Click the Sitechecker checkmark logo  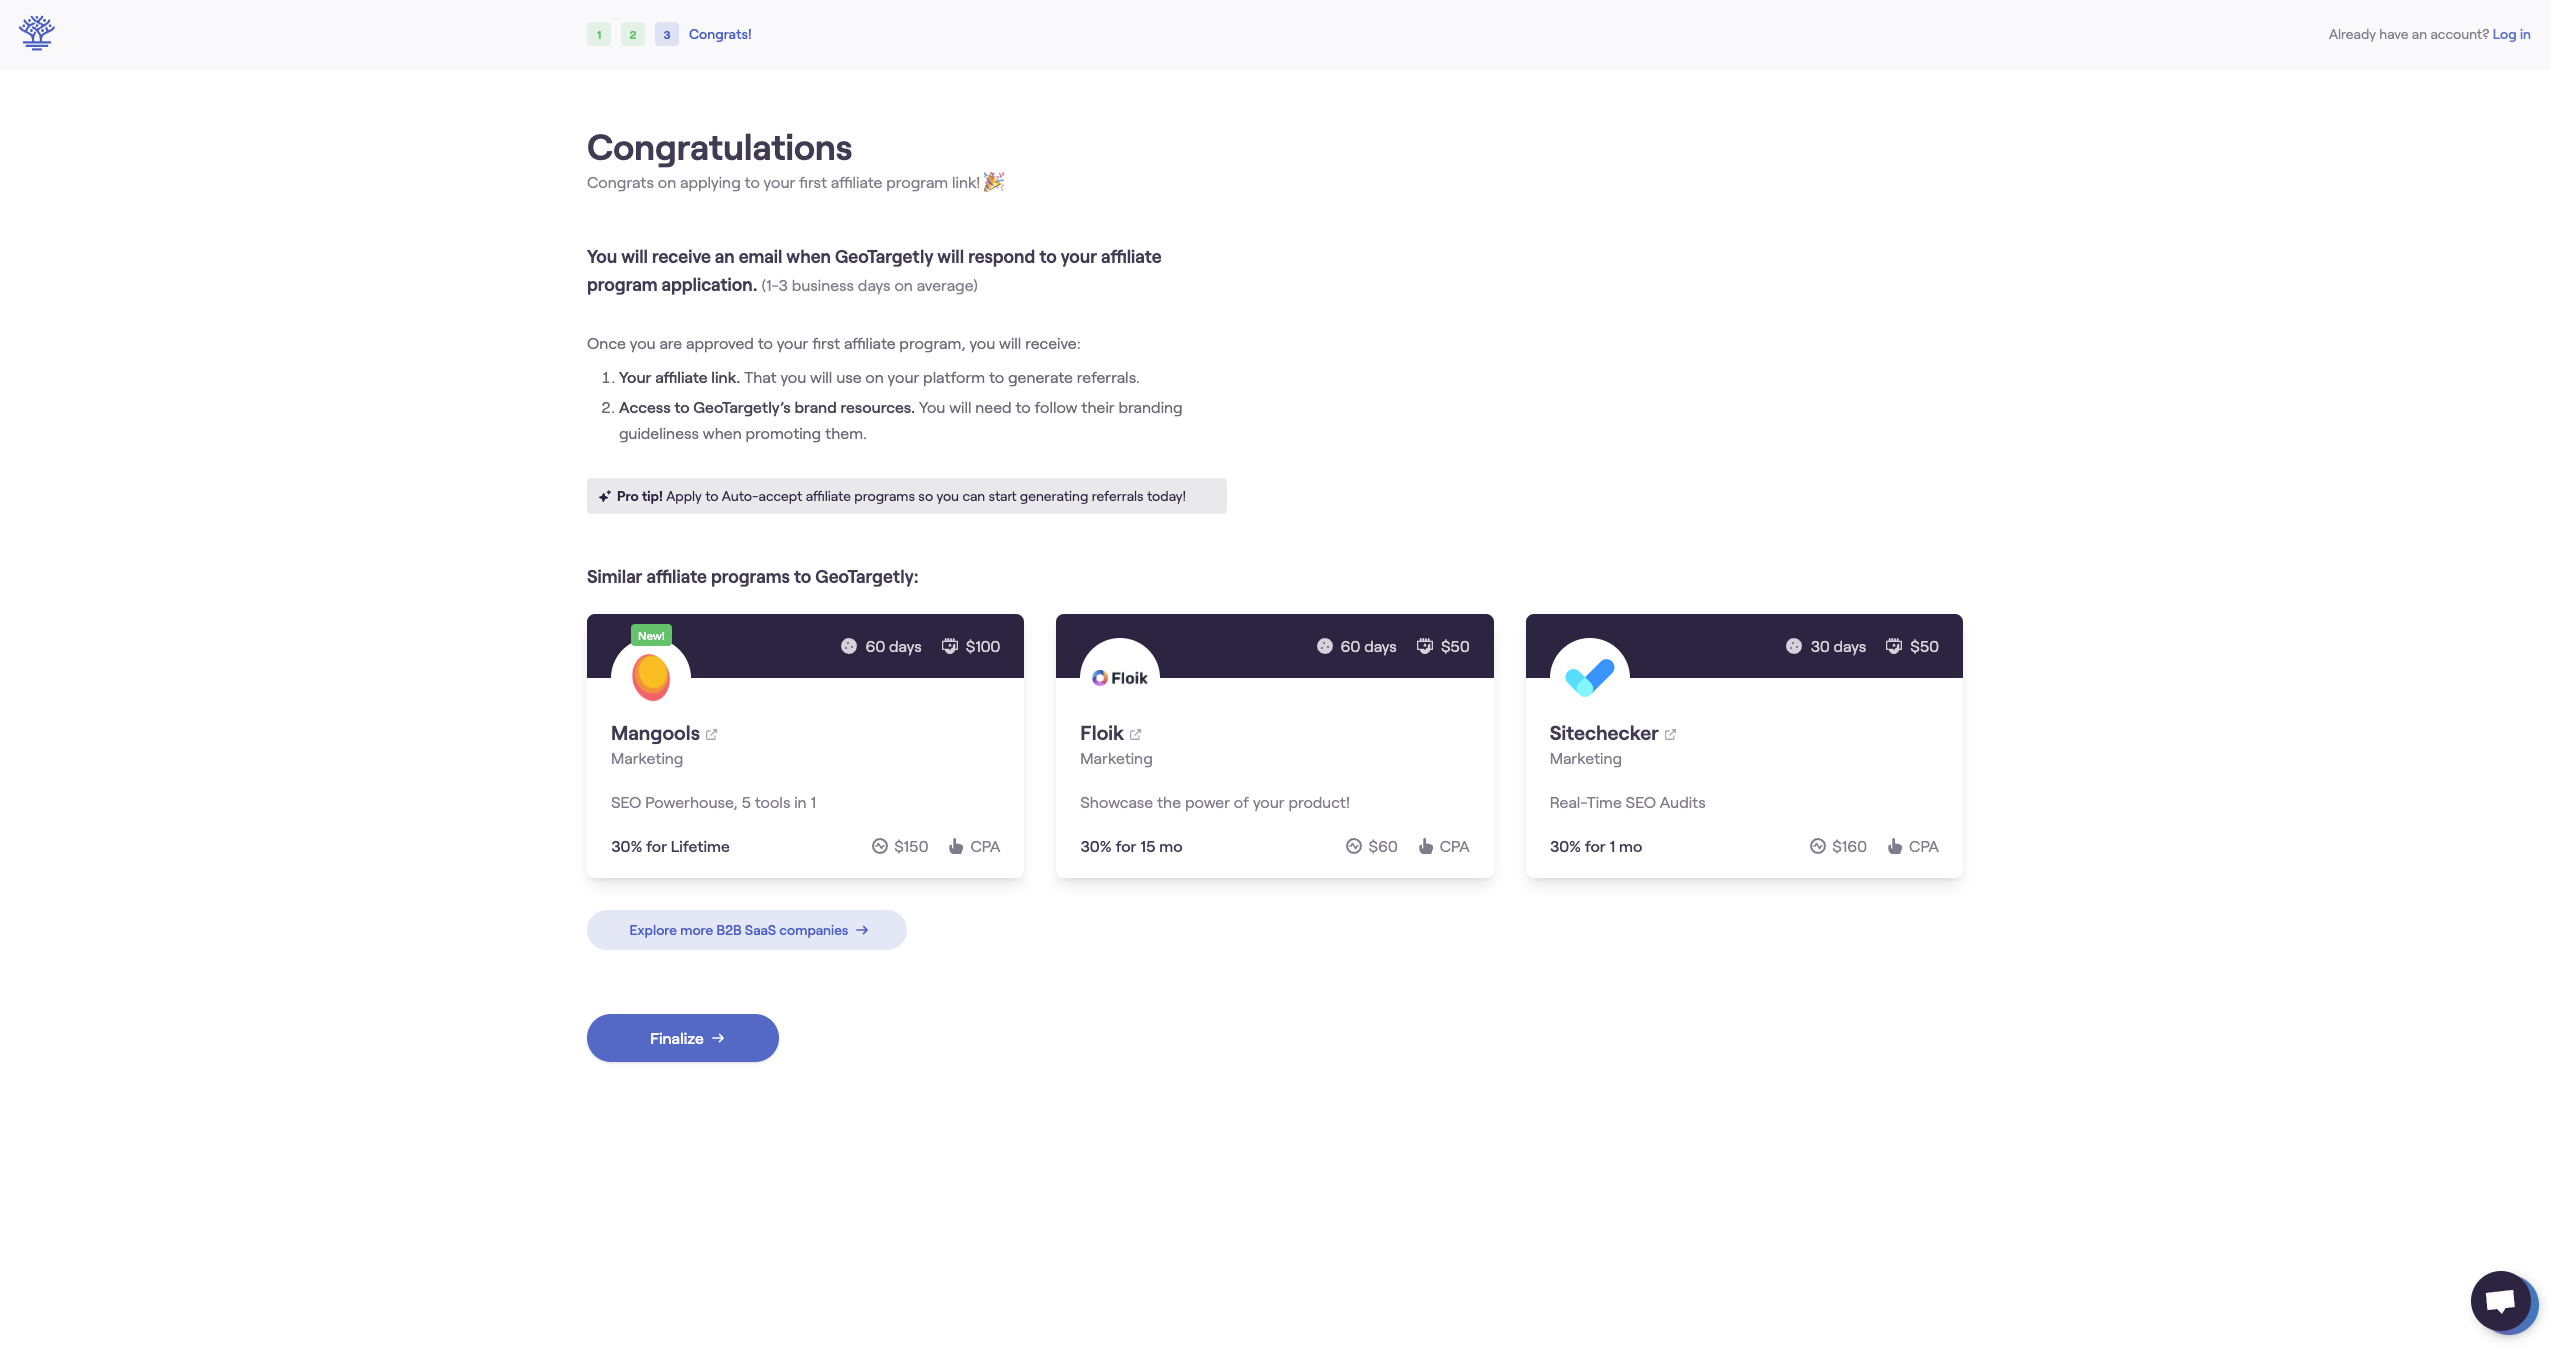pos(1589,677)
